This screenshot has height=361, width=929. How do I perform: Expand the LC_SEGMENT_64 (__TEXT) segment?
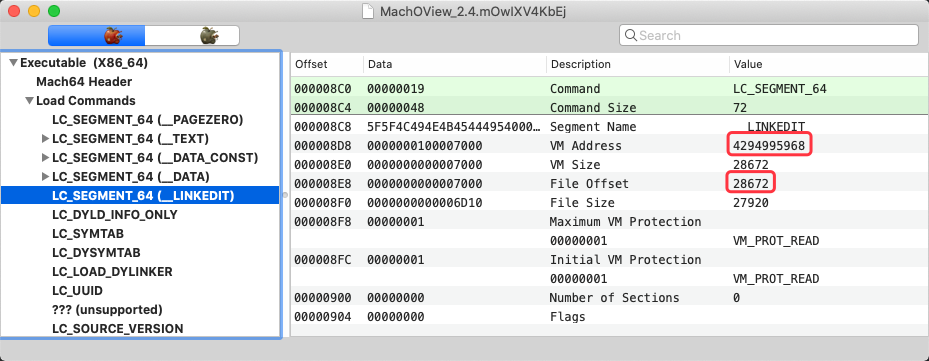(x=45, y=139)
